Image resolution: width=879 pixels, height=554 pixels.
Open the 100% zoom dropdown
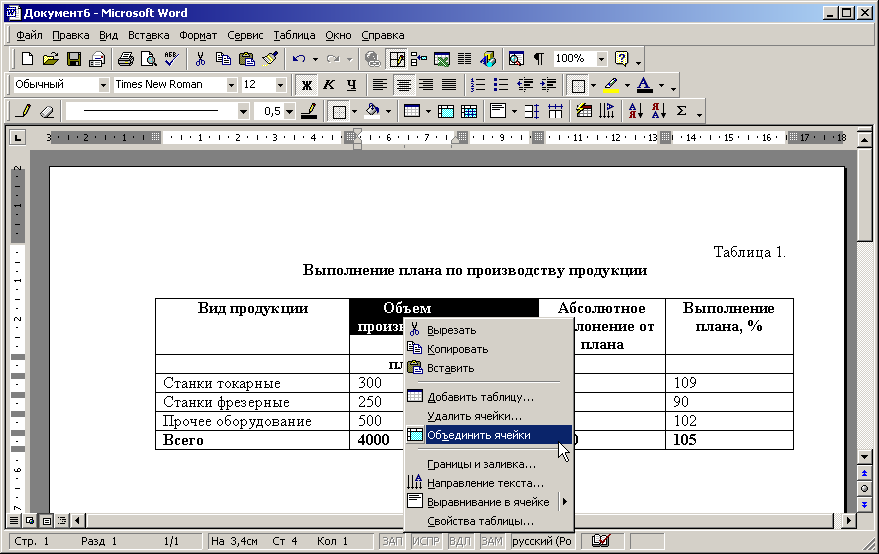[x=601, y=59]
